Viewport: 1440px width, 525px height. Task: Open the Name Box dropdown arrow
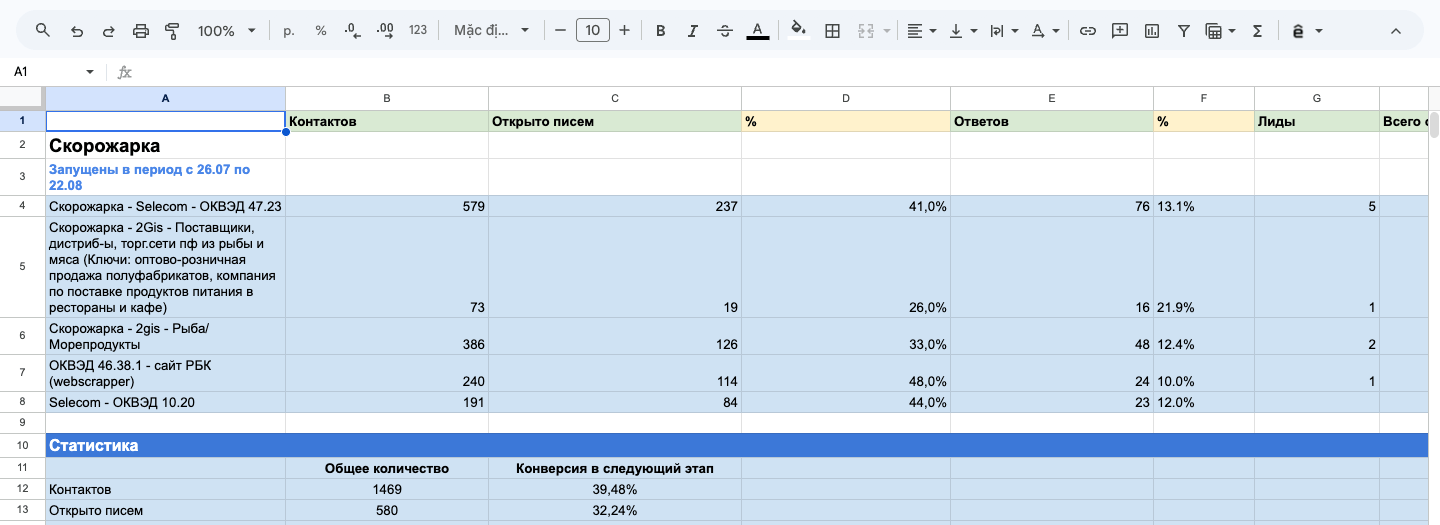point(90,72)
